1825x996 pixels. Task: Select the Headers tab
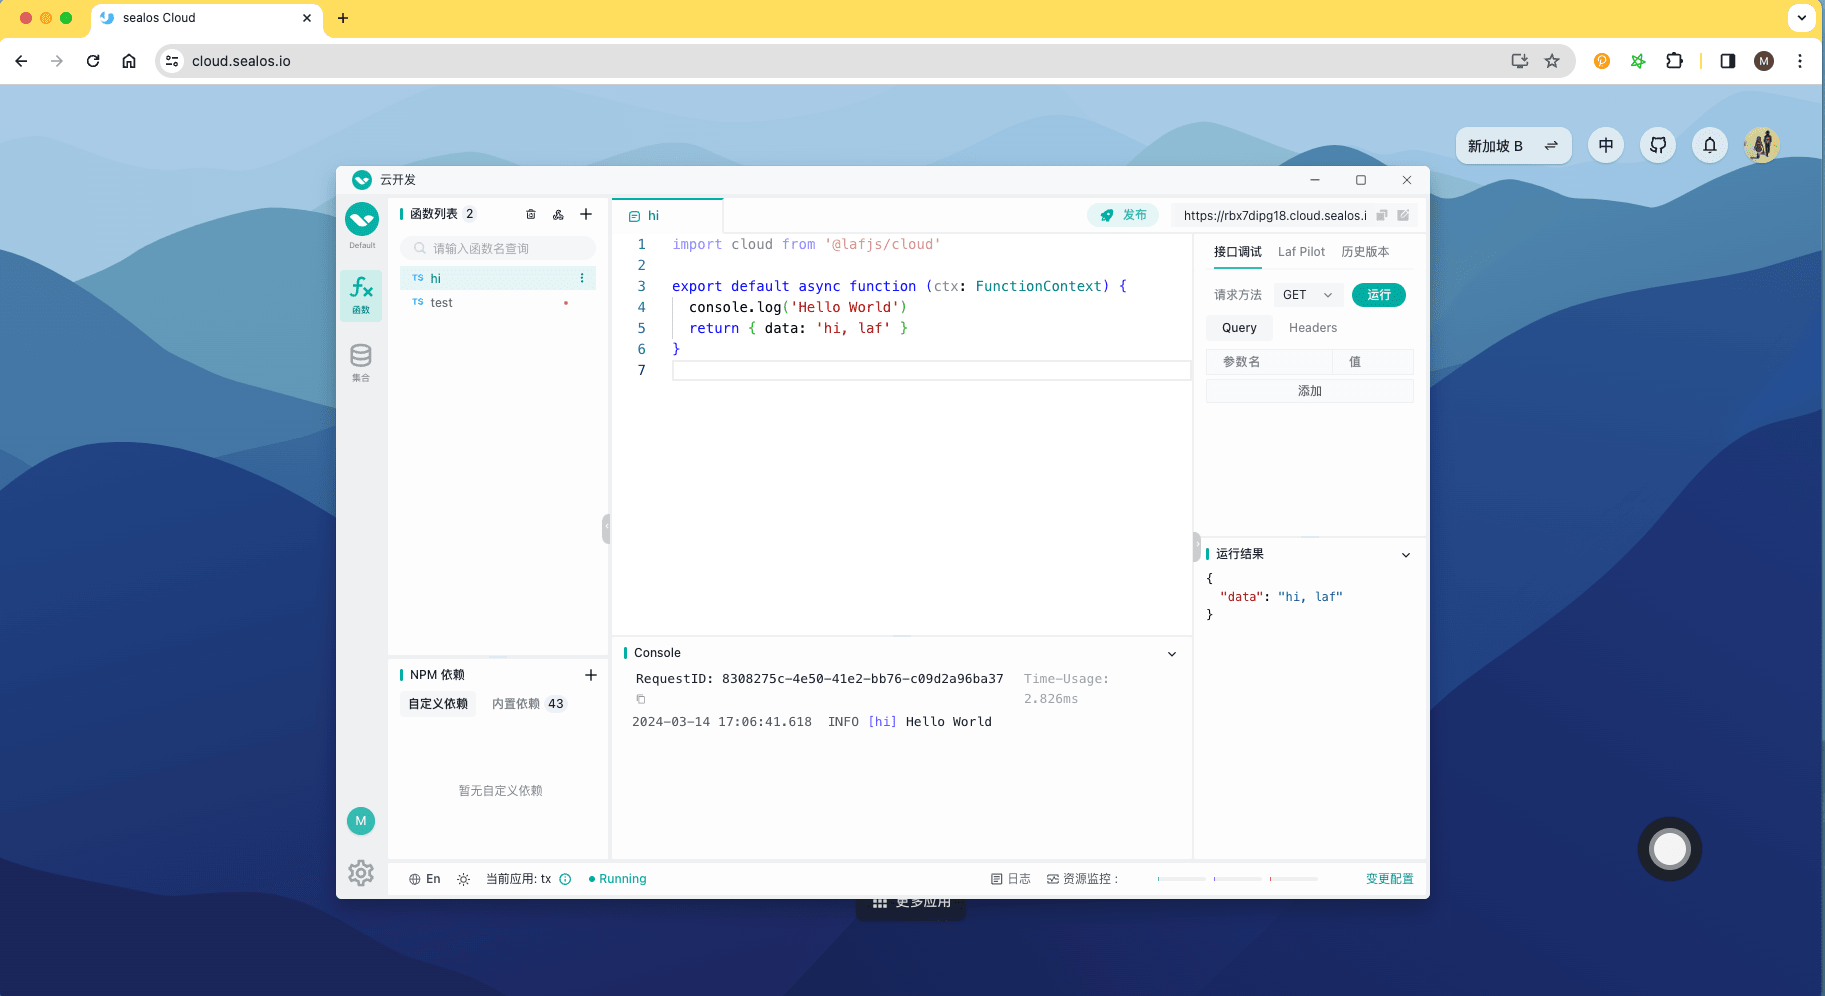1312,328
